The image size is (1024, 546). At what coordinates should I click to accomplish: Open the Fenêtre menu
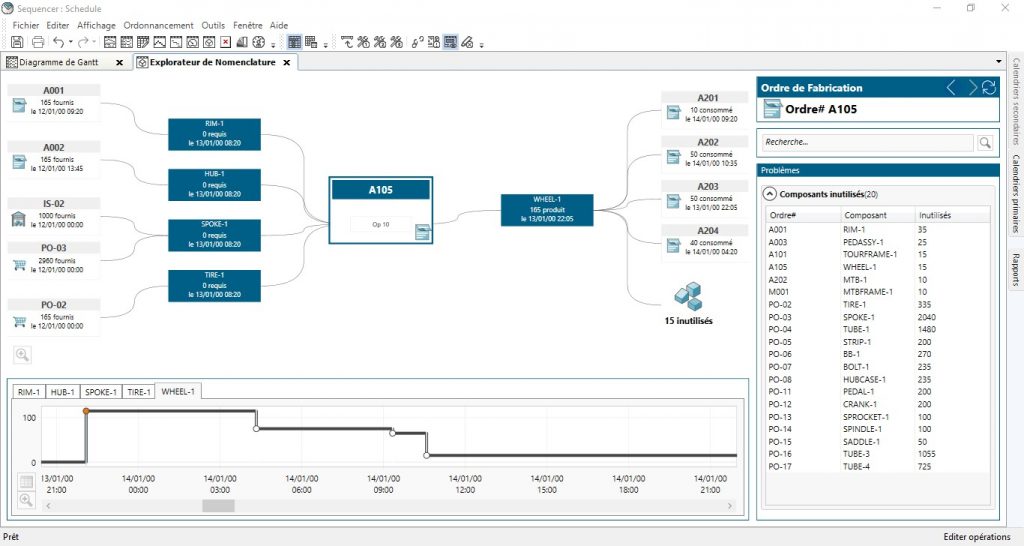click(x=248, y=25)
